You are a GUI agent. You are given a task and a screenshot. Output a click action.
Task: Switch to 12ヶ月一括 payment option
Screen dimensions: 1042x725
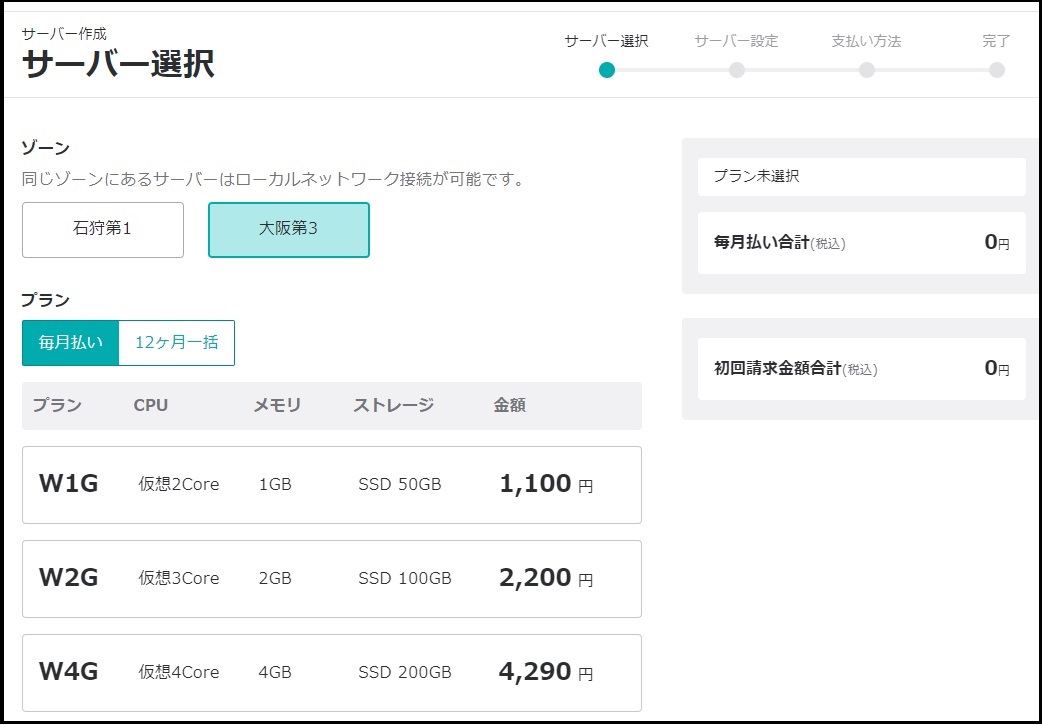177,343
